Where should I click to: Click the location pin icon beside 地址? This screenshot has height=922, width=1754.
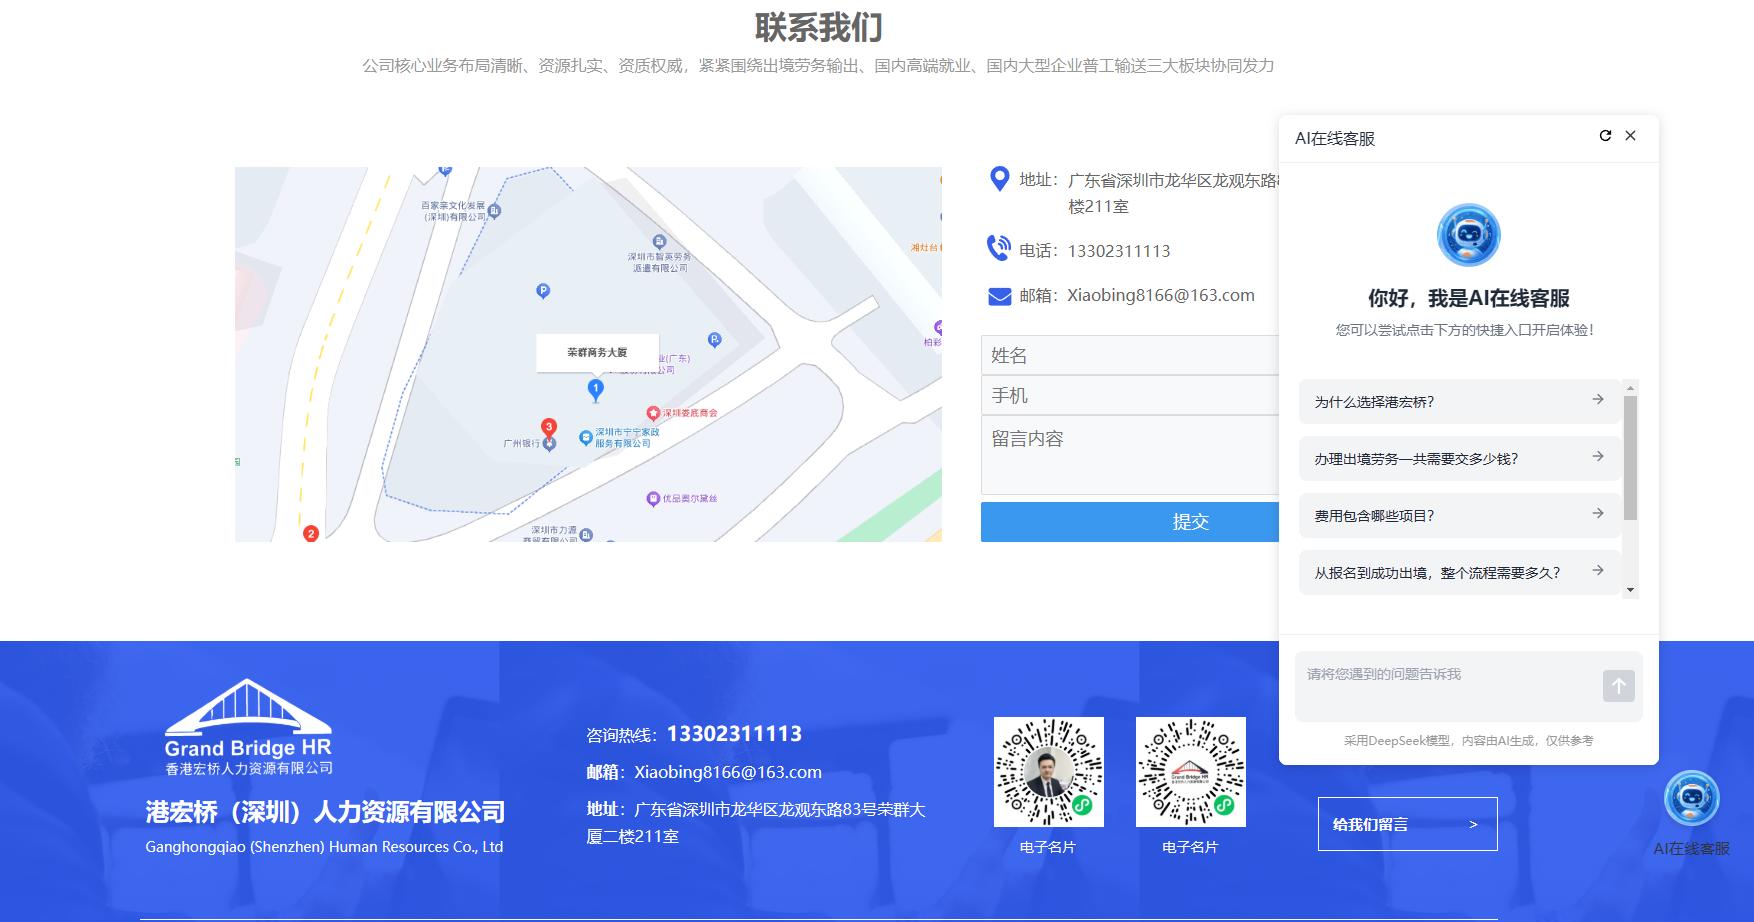(x=999, y=179)
